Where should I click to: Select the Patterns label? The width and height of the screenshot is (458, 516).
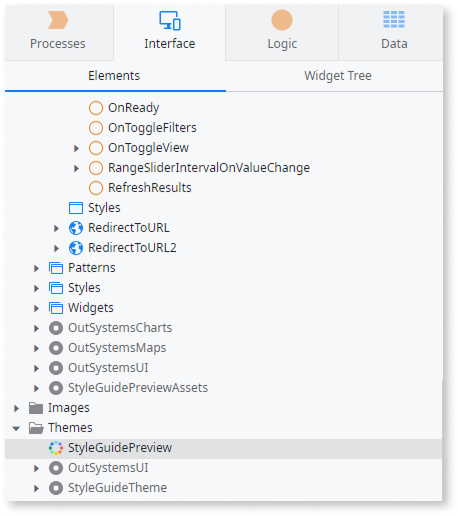pos(92,268)
